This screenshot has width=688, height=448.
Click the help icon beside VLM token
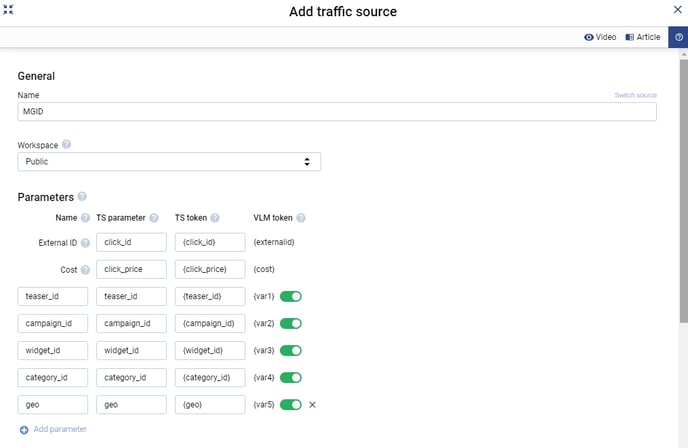pos(301,218)
